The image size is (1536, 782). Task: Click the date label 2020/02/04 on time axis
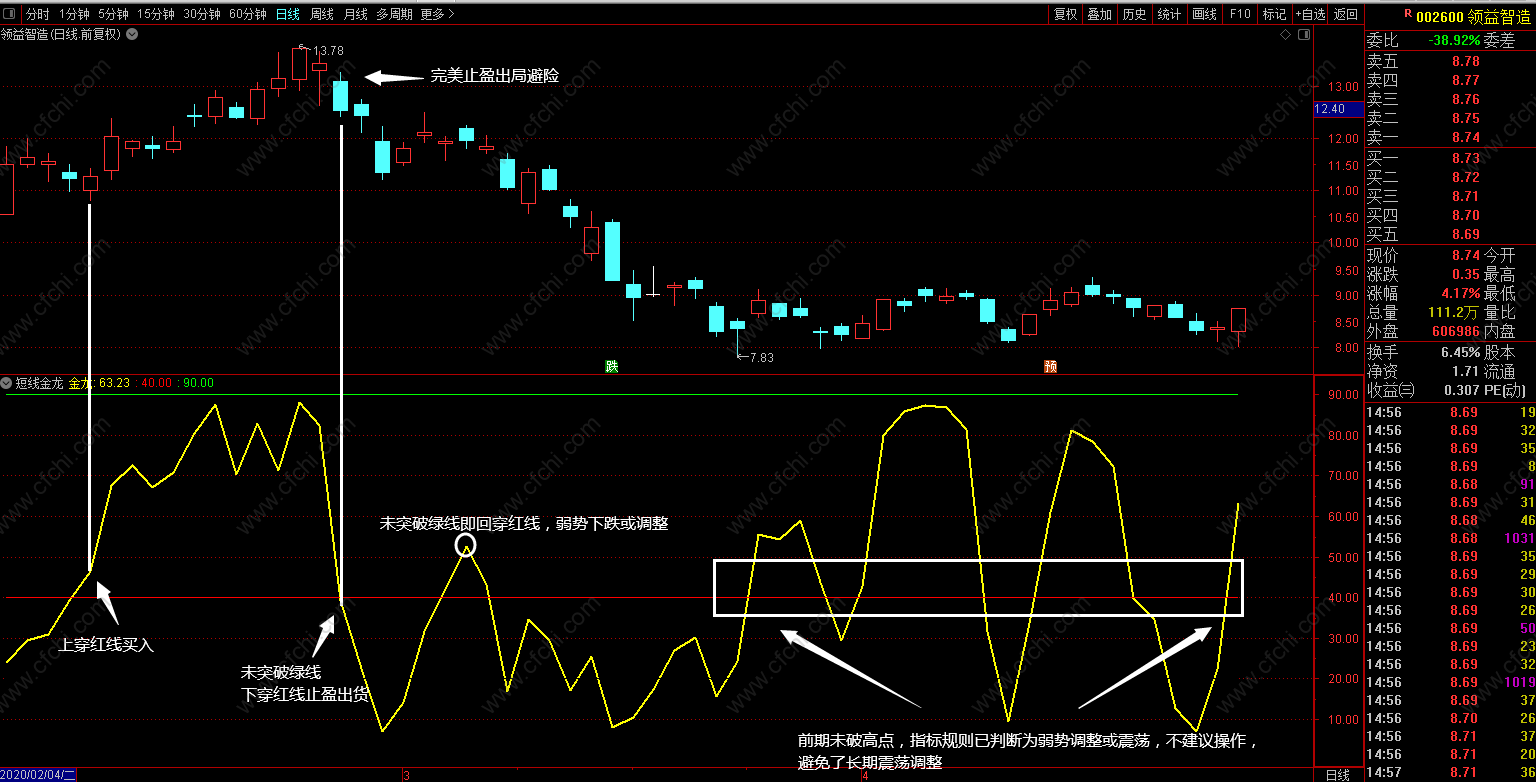pyautogui.click(x=38, y=775)
